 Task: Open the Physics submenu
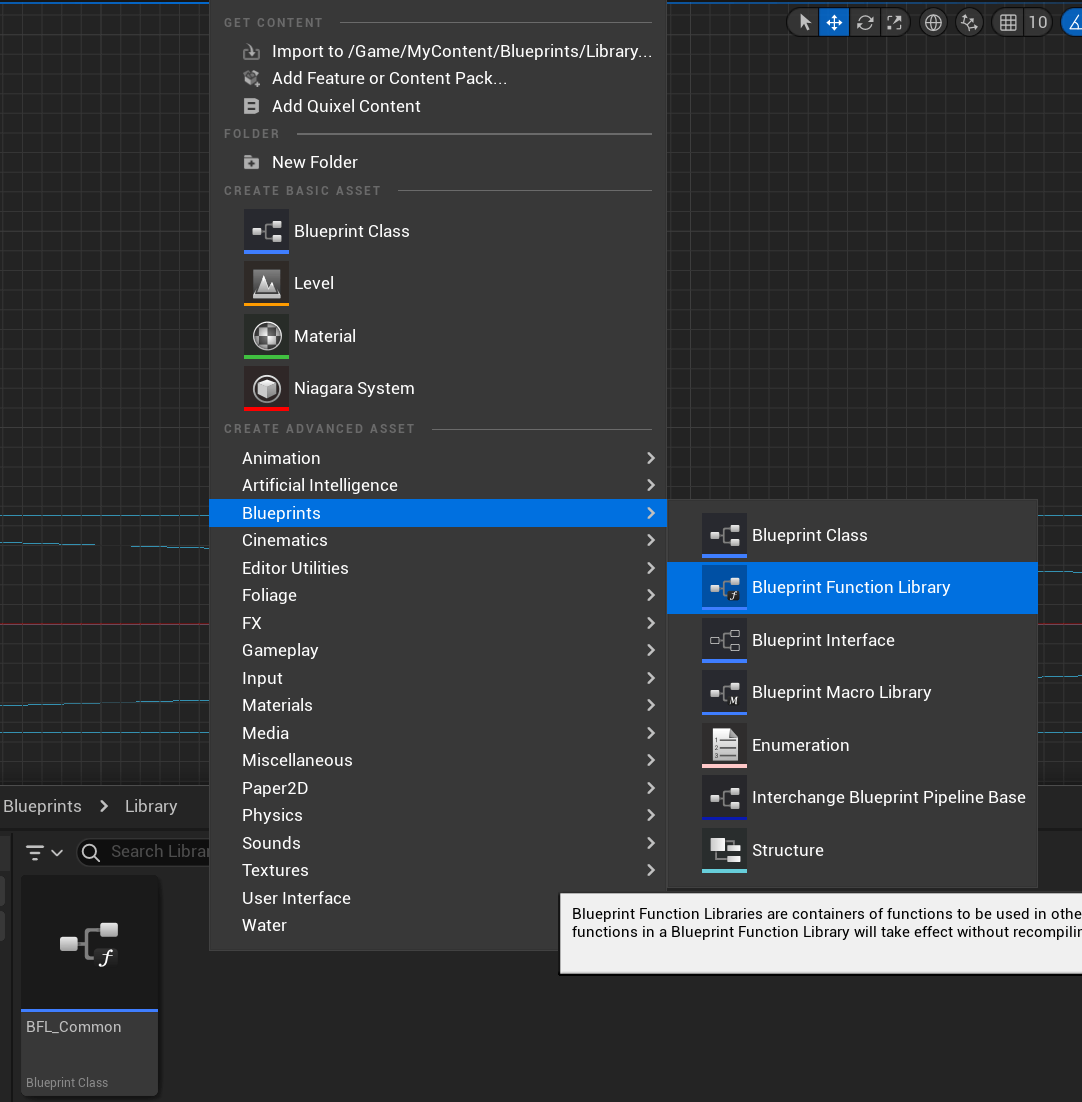click(438, 815)
